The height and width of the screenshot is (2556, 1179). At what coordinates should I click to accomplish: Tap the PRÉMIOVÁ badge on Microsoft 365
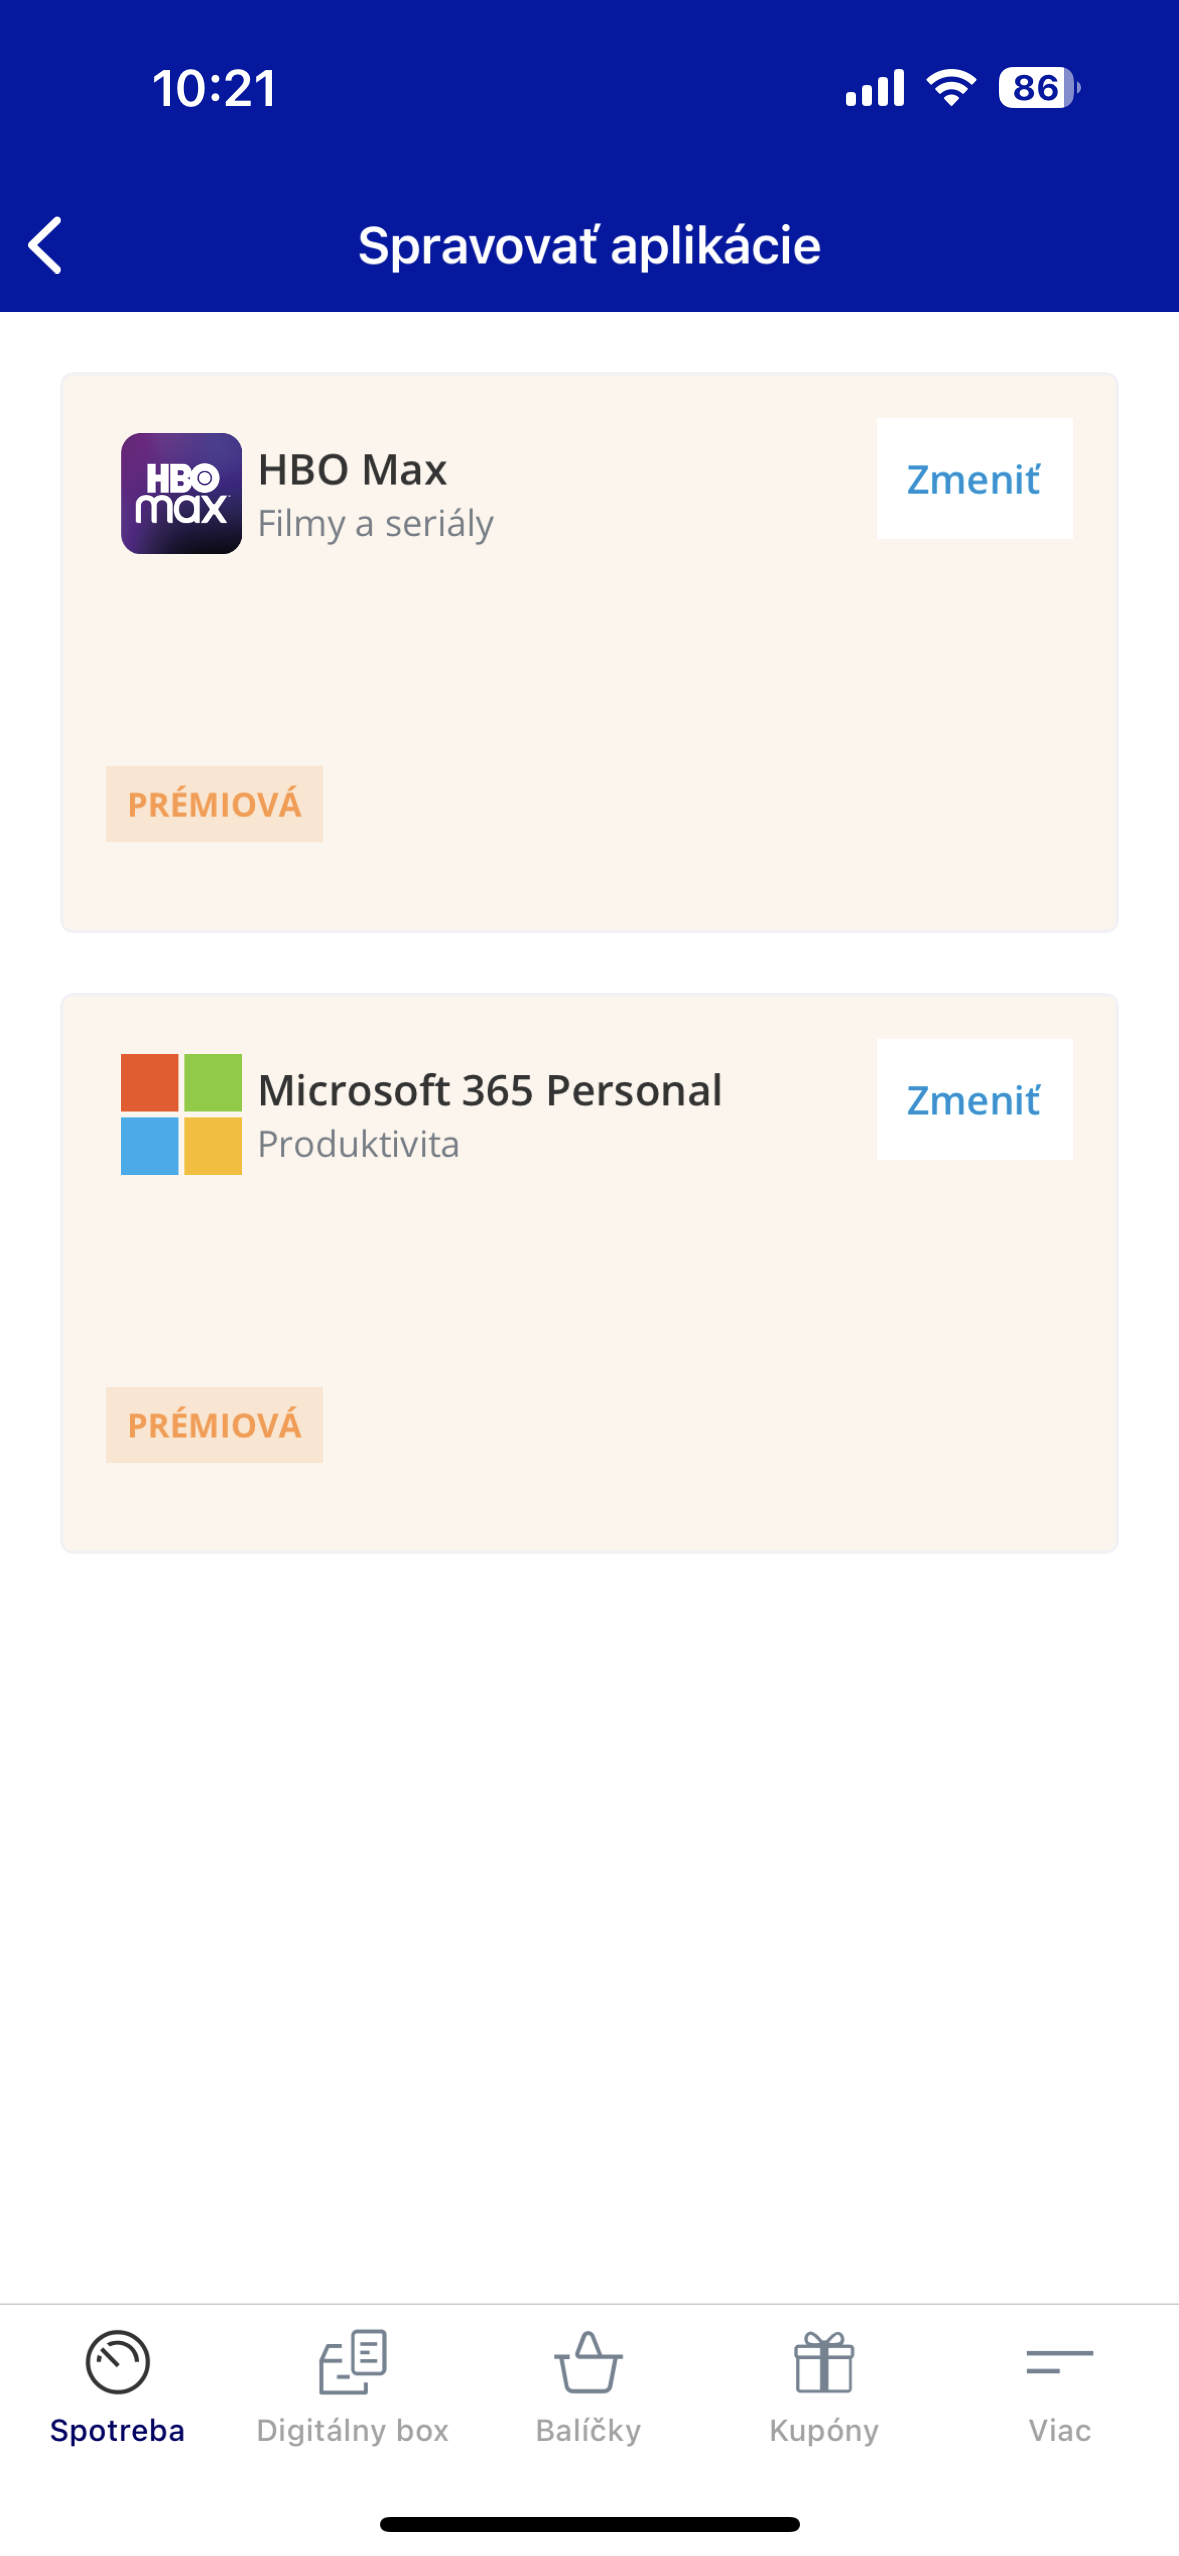(x=214, y=1425)
